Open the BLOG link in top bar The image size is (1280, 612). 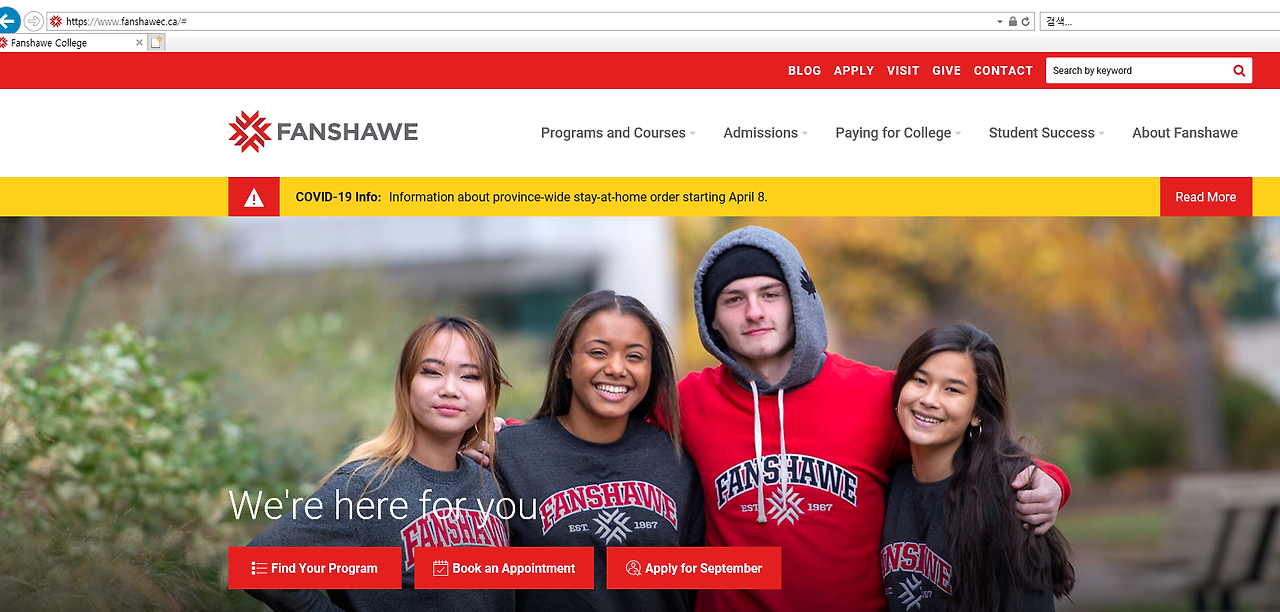tap(804, 71)
